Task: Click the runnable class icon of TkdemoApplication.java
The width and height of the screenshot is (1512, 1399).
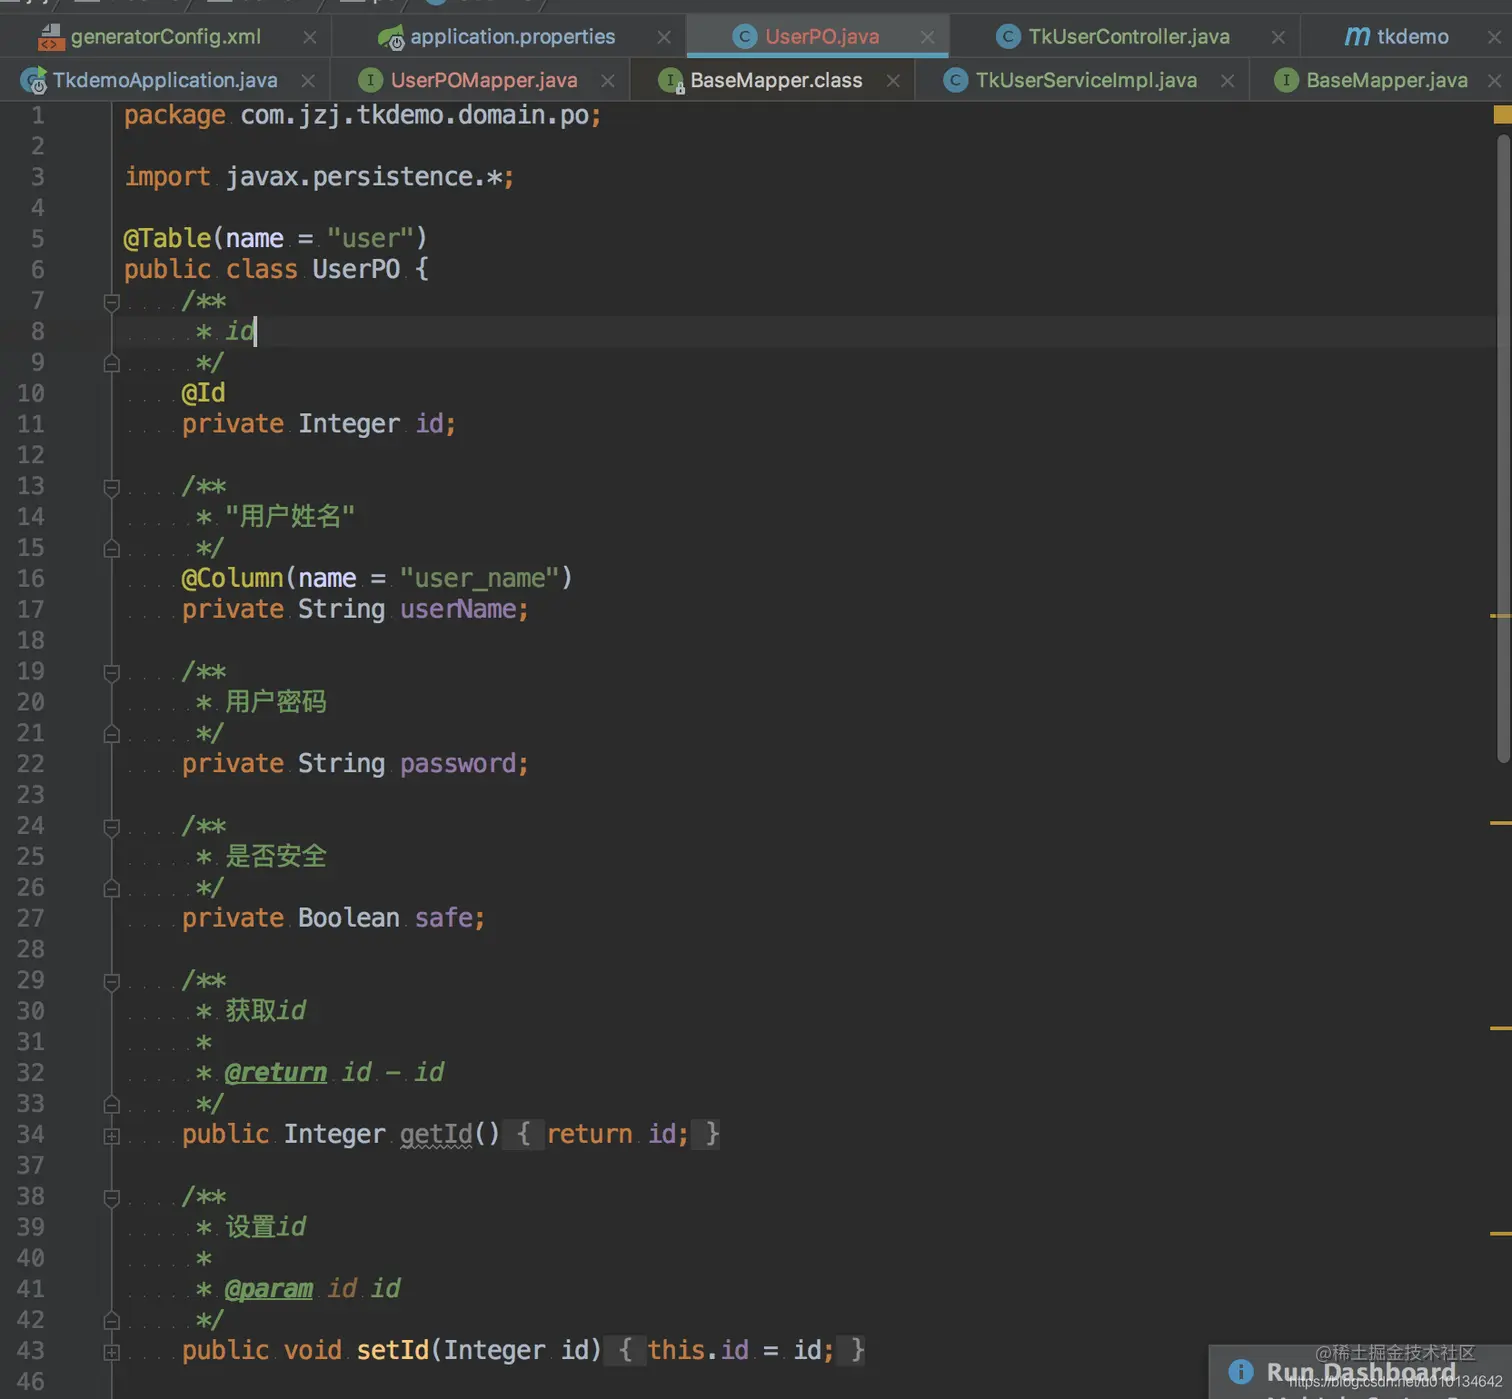Action: click(33, 80)
